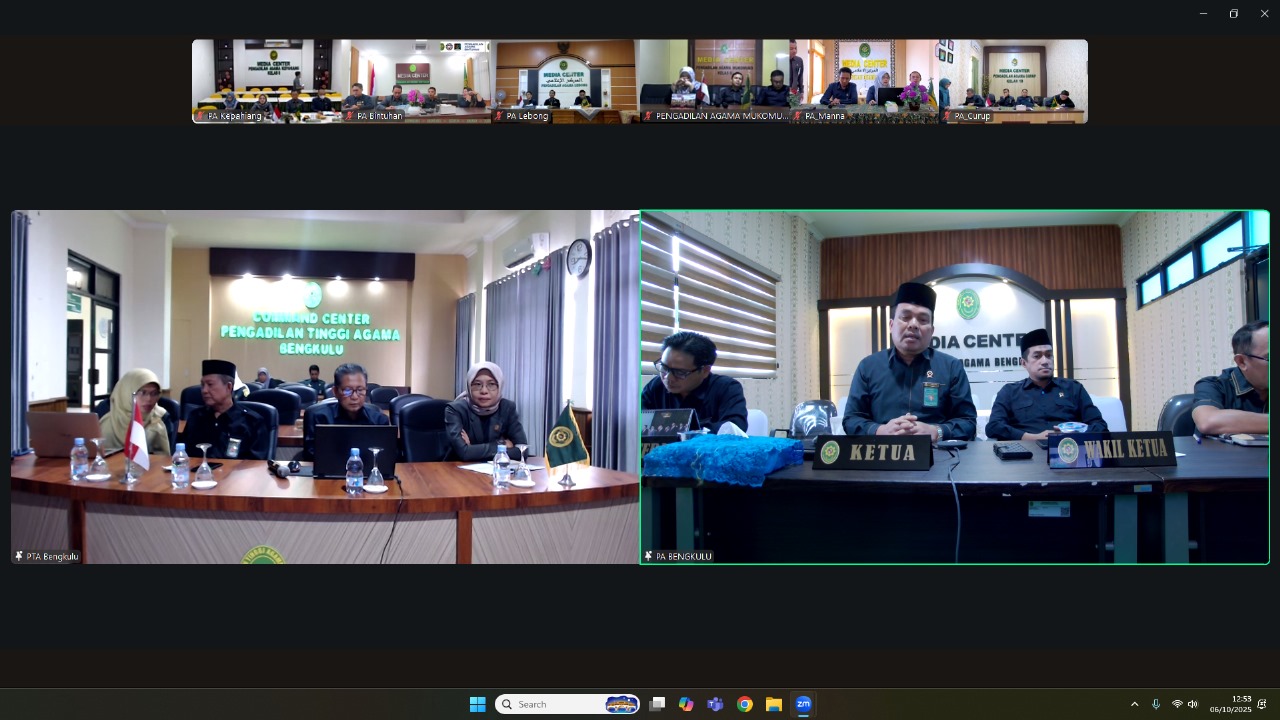Click the microphone icon in system tray
The image size is (1280, 720).
1156,704
